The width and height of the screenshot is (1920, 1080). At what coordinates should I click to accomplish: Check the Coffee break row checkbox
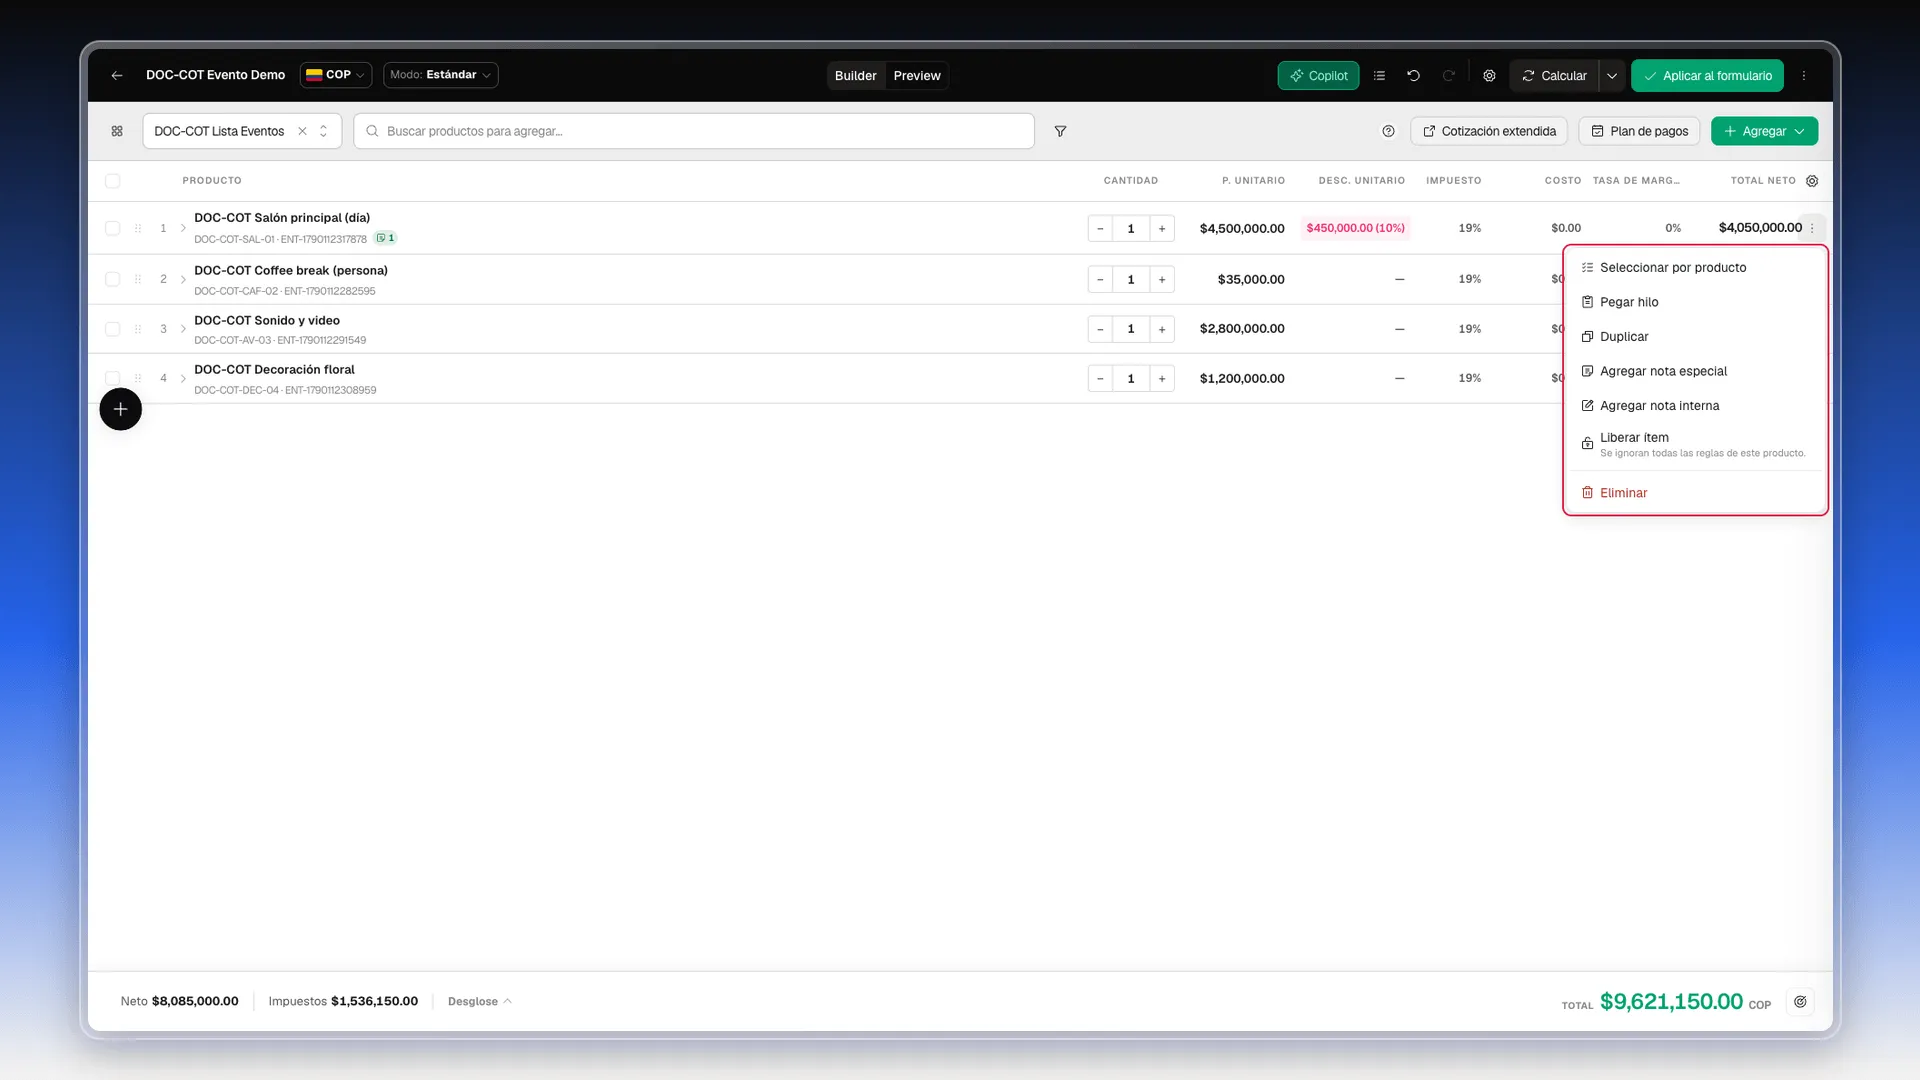pos(112,279)
